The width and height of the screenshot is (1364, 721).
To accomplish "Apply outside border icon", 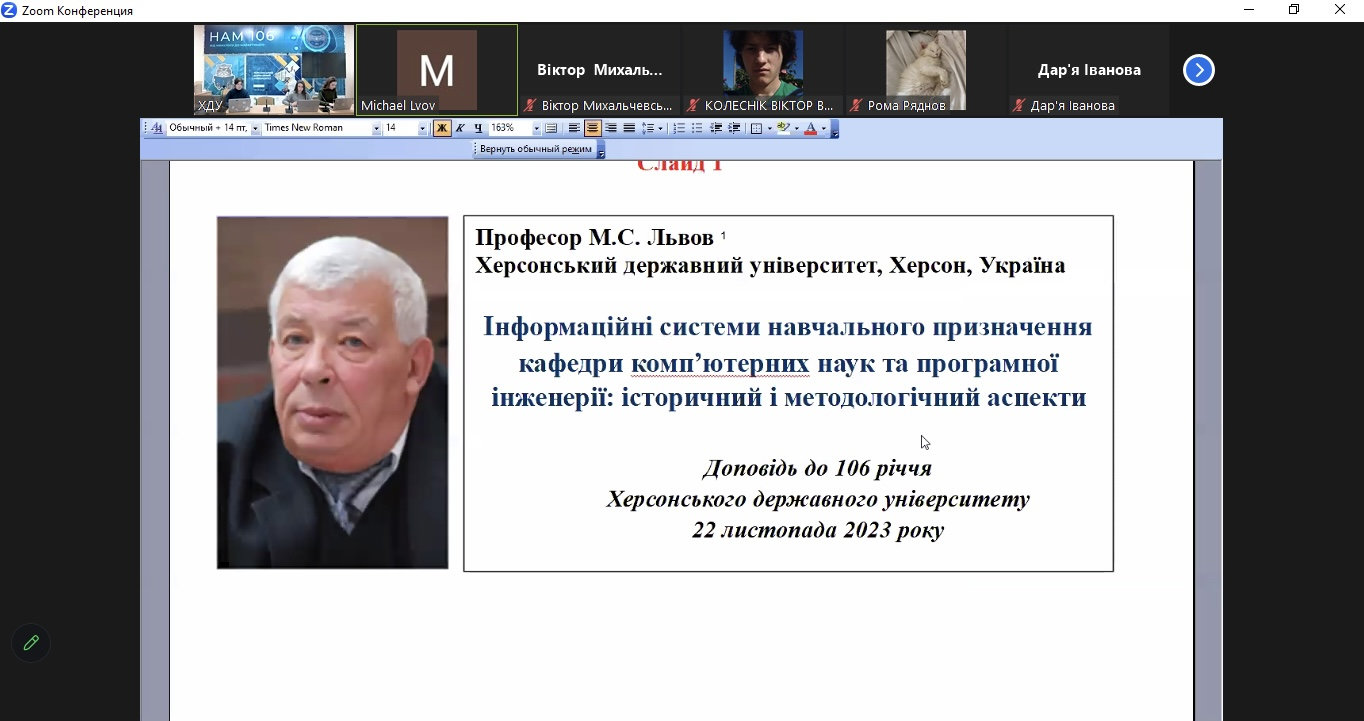I will point(756,128).
